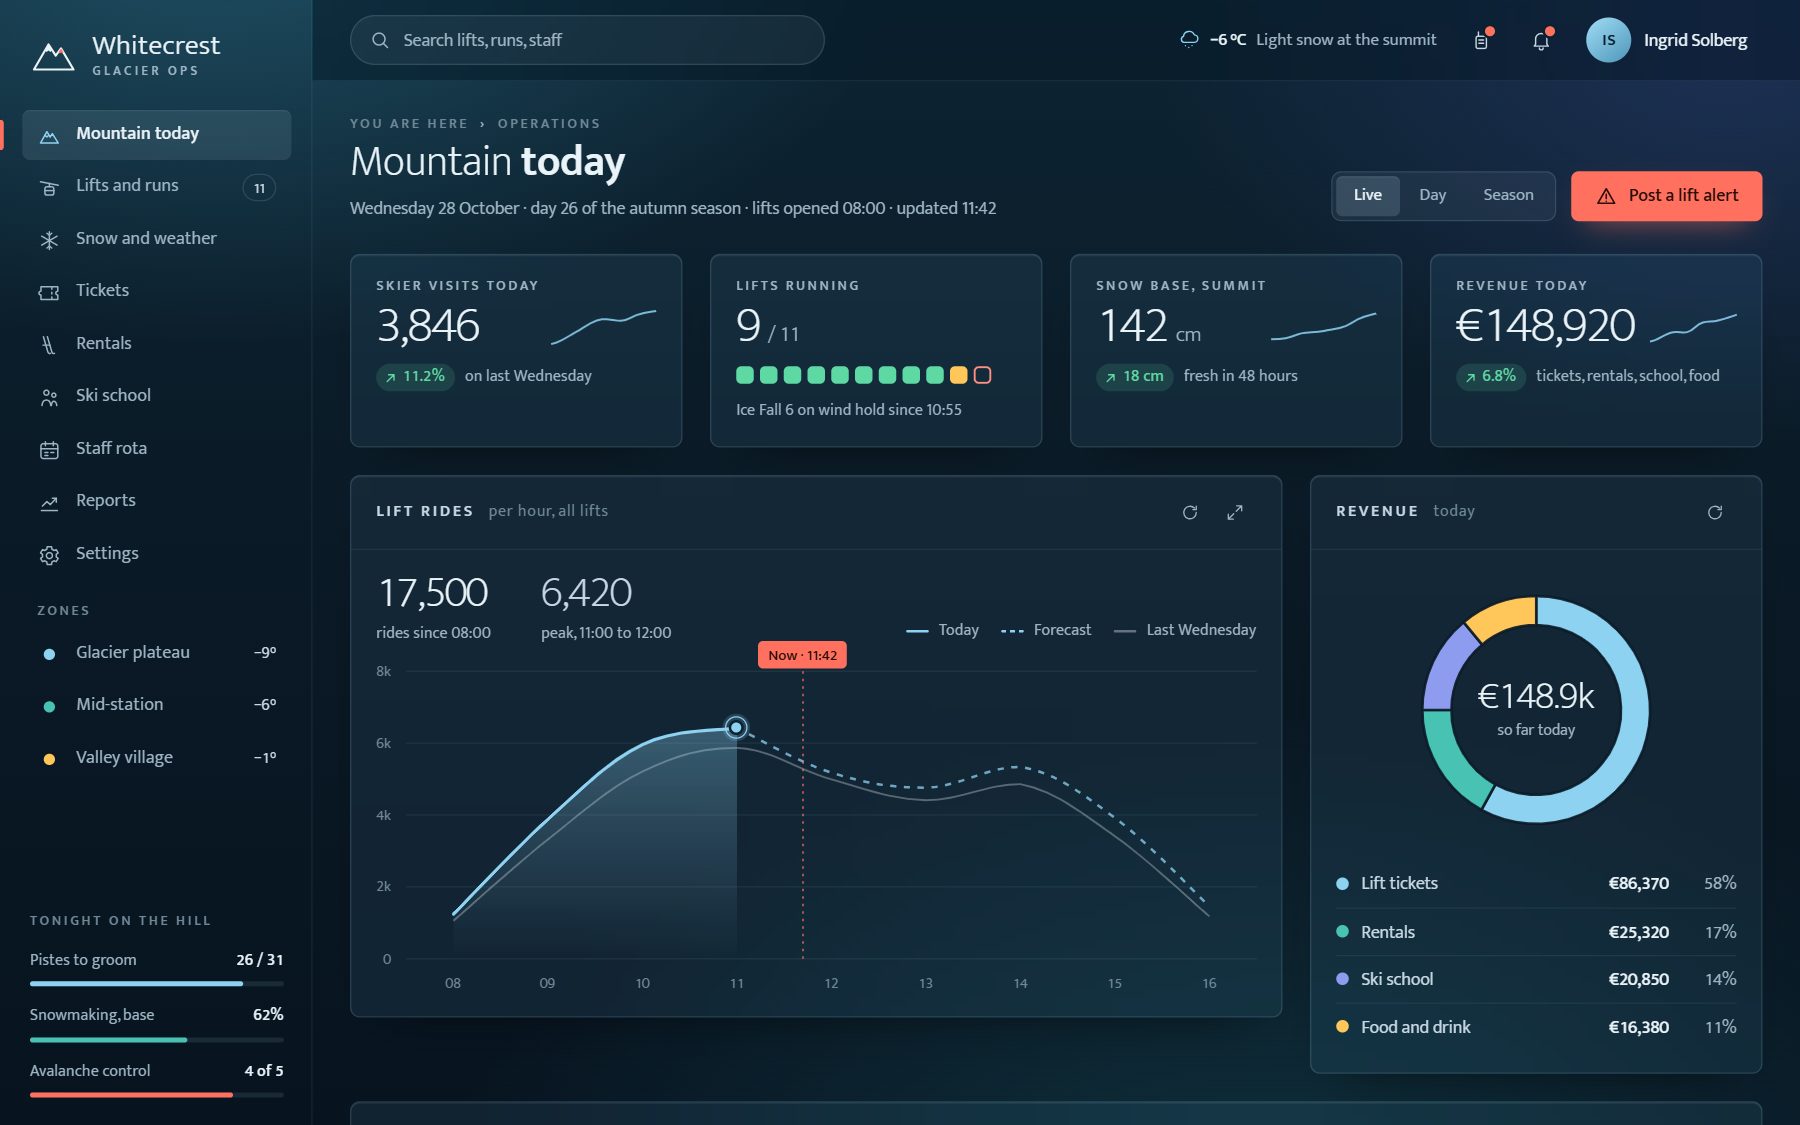Switch to the Day view
The image size is (1800, 1125).
tap(1432, 195)
